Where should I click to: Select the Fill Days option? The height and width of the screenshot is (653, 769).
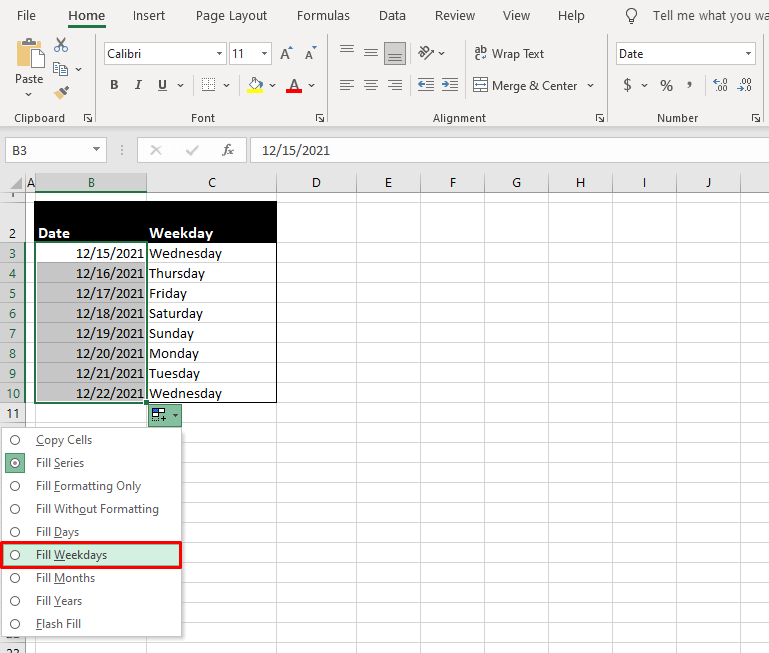click(x=92, y=532)
